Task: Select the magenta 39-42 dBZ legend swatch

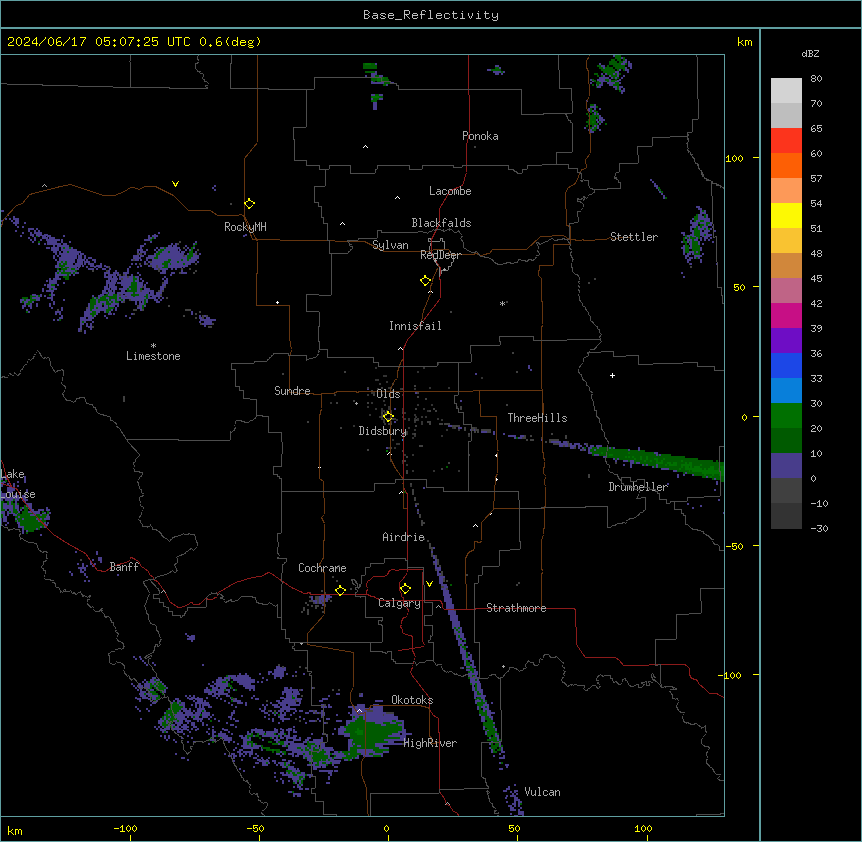Action: point(786,315)
